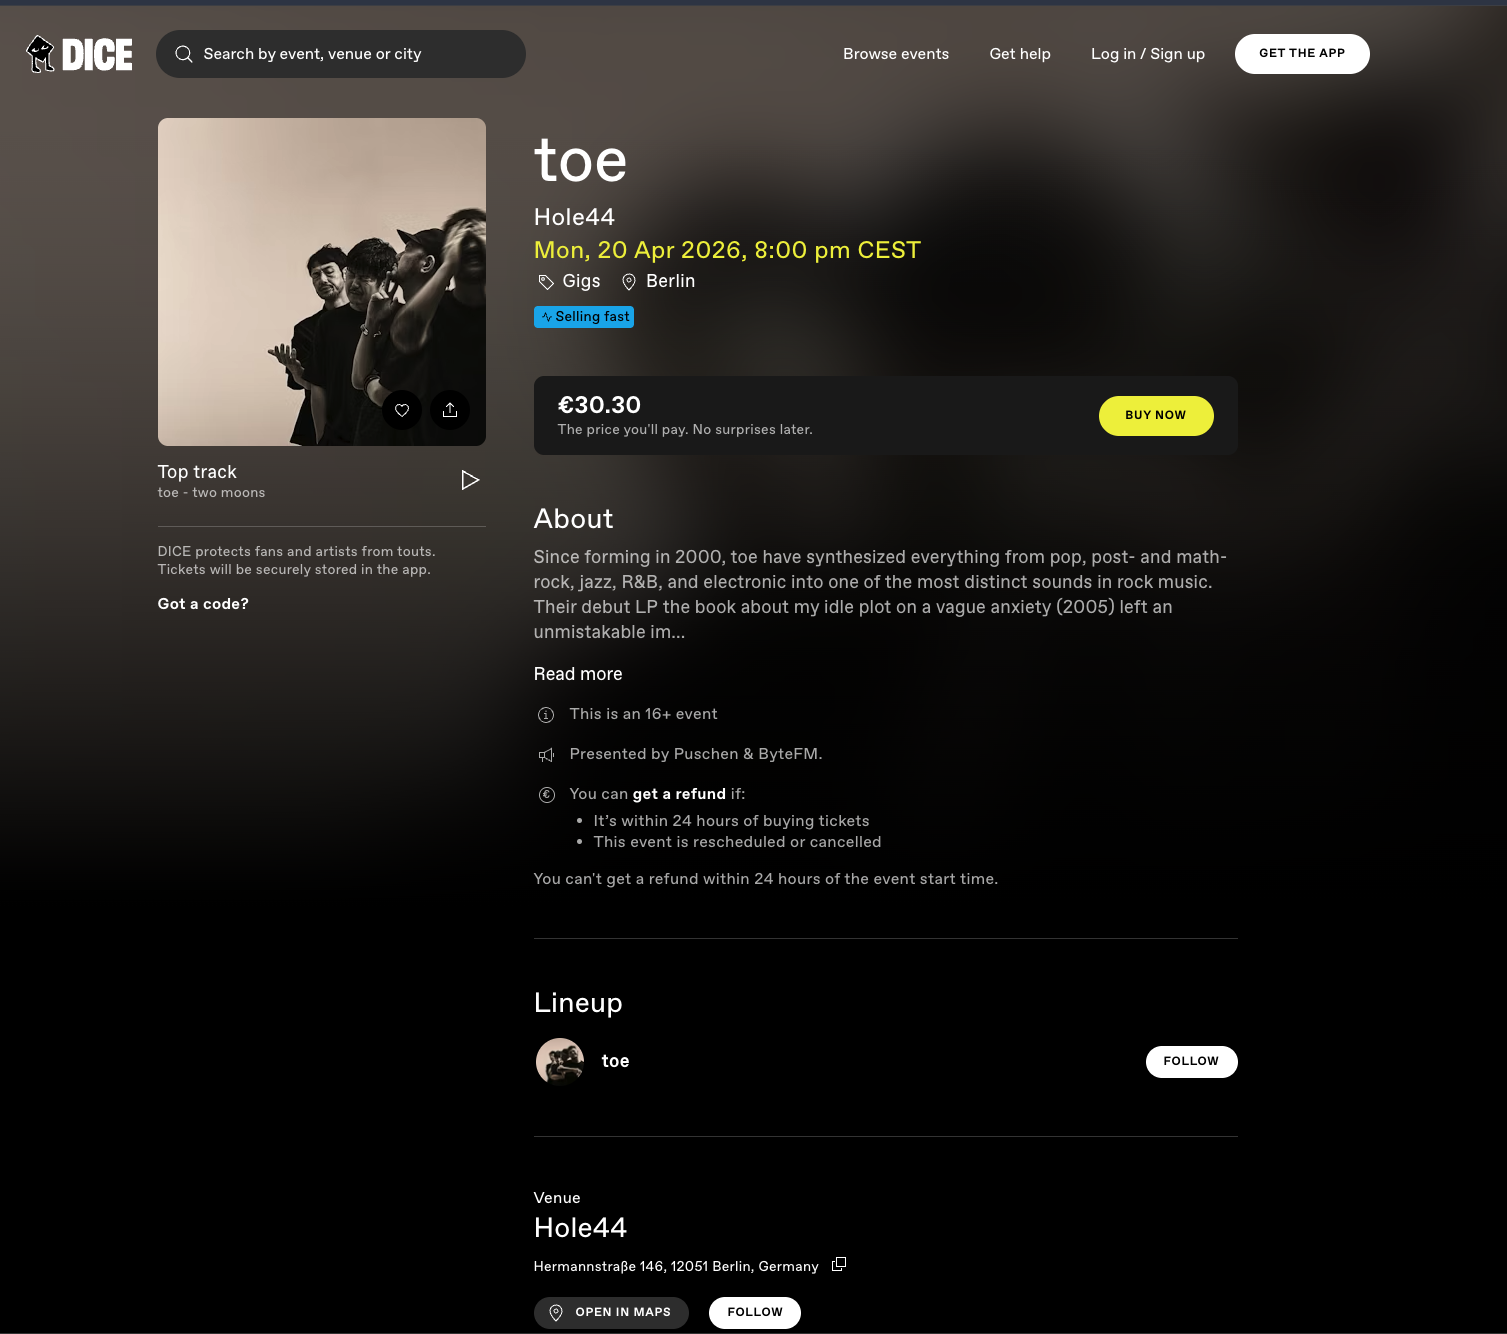Click the heart icon on the artist photo
This screenshot has height=1334, width=1507.
click(402, 410)
